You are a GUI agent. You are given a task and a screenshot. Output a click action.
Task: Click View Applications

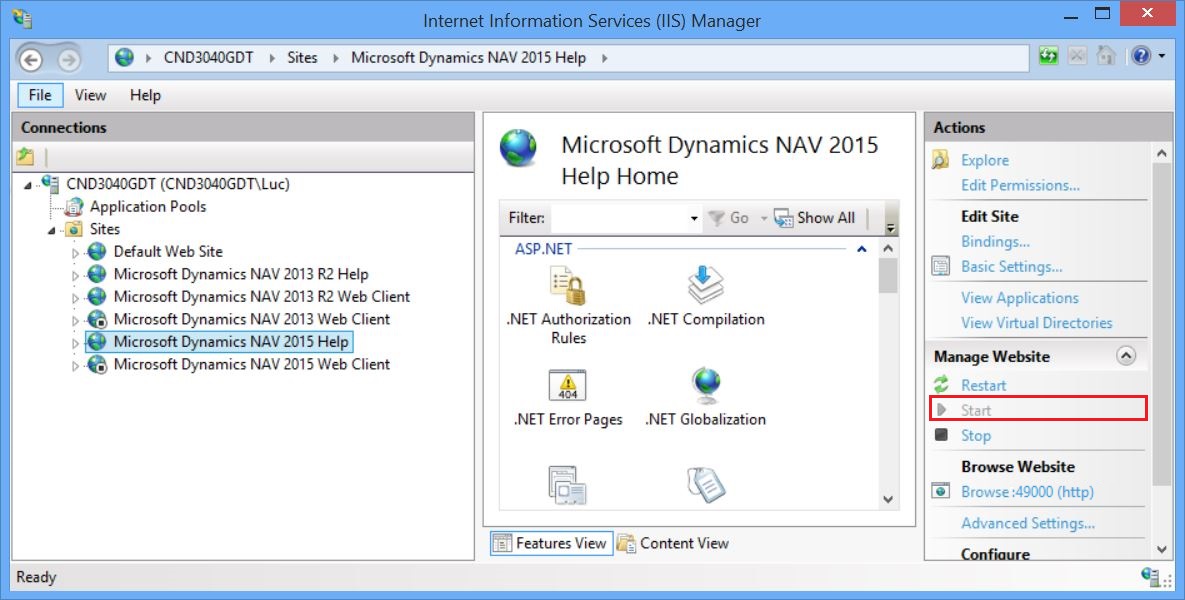(x=1019, y=298)
